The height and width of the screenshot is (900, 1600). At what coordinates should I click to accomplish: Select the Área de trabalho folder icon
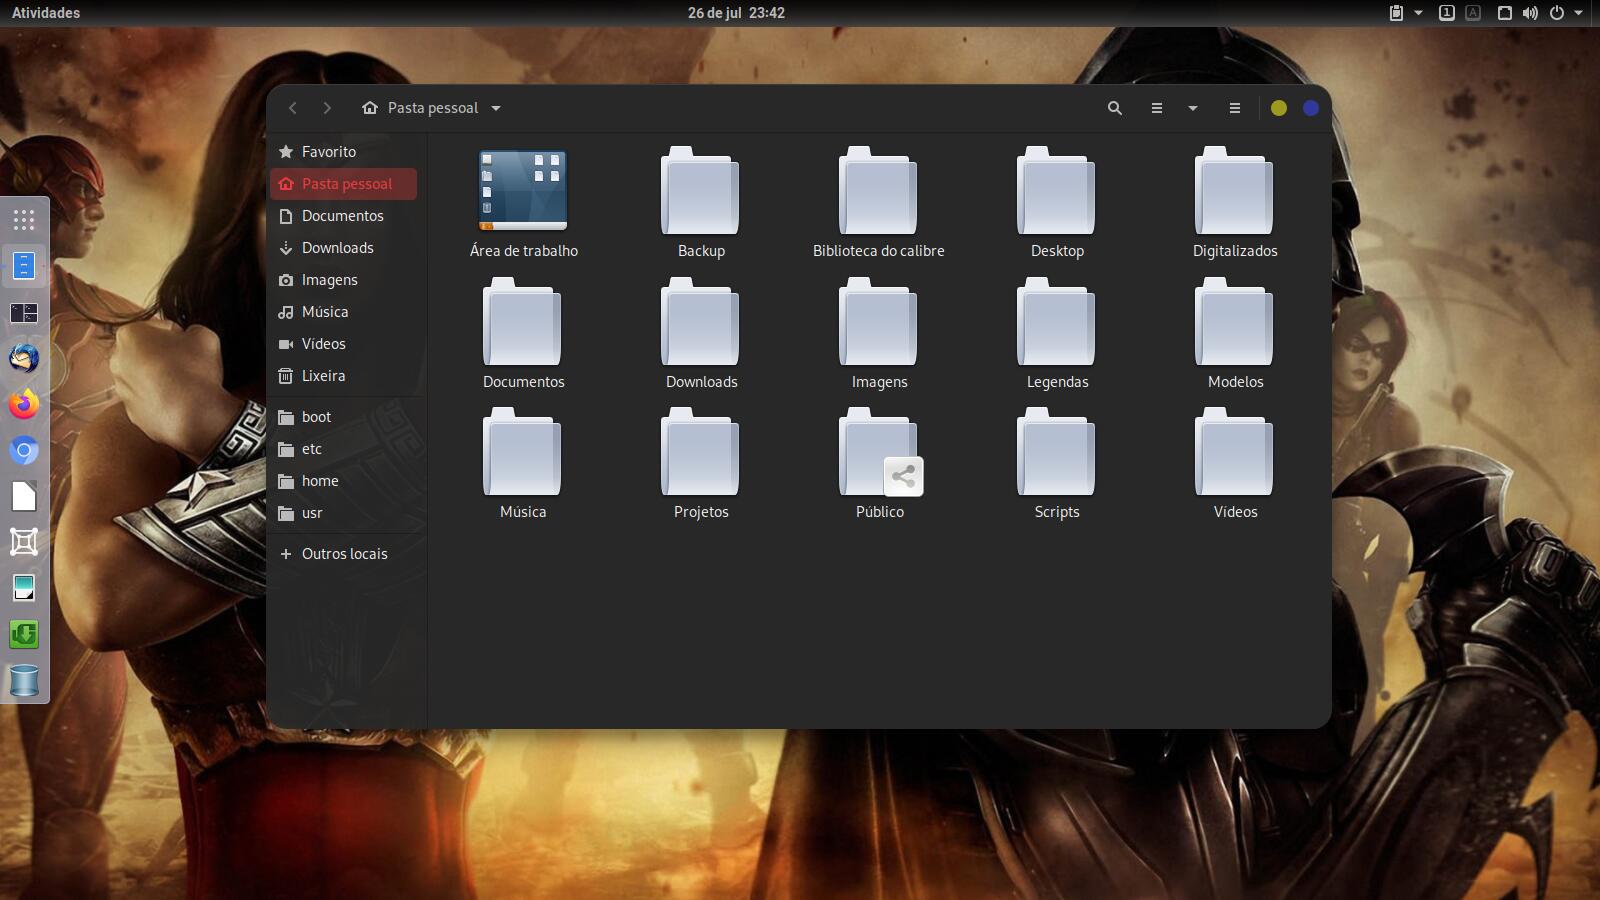(523, 191)
